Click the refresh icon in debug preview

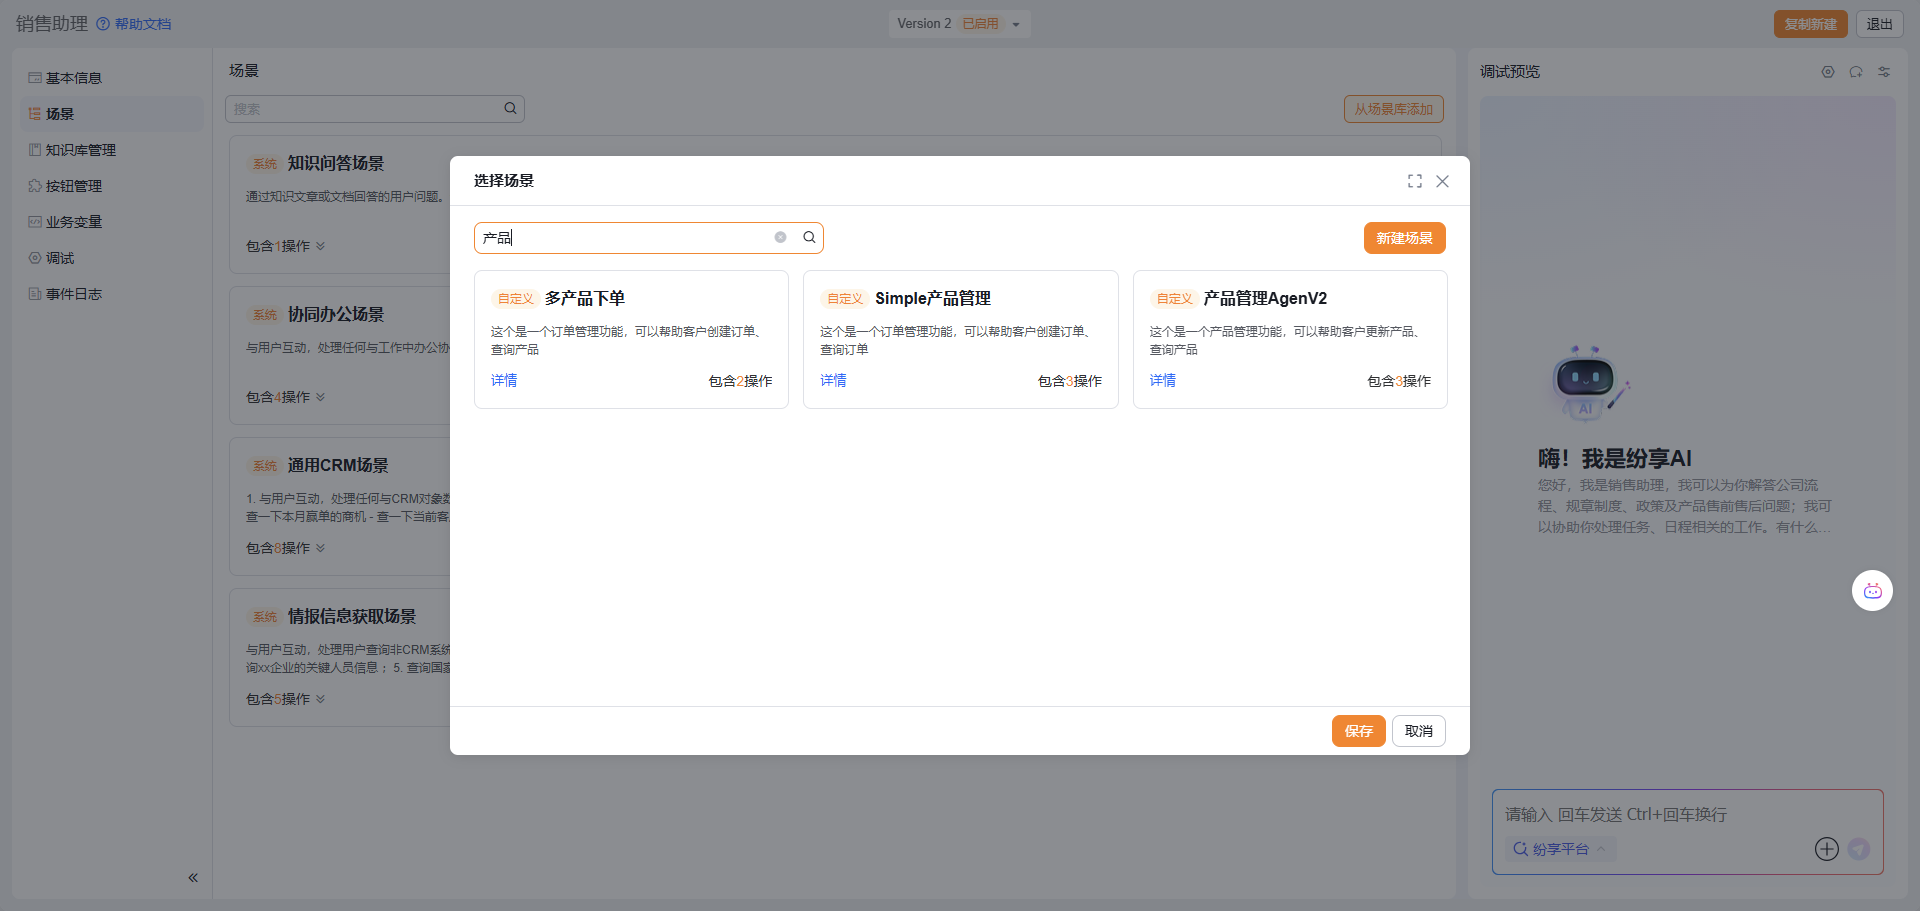point(1856,72)
